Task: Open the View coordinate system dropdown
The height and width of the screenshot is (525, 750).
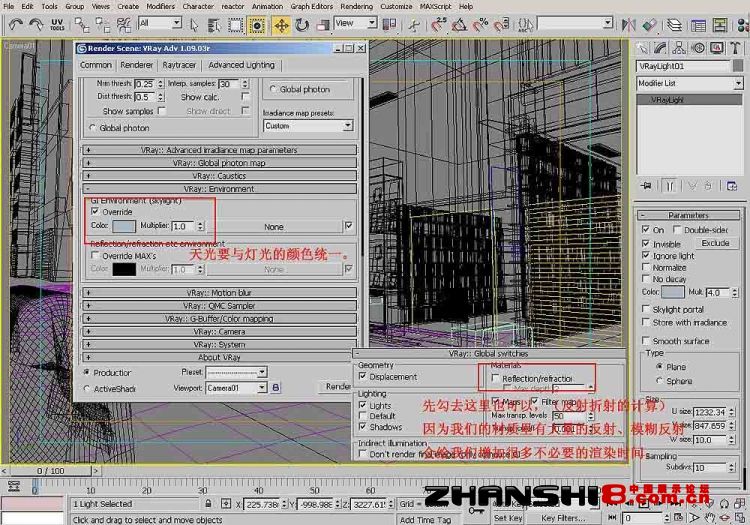Action: click(x=355, y=23)
